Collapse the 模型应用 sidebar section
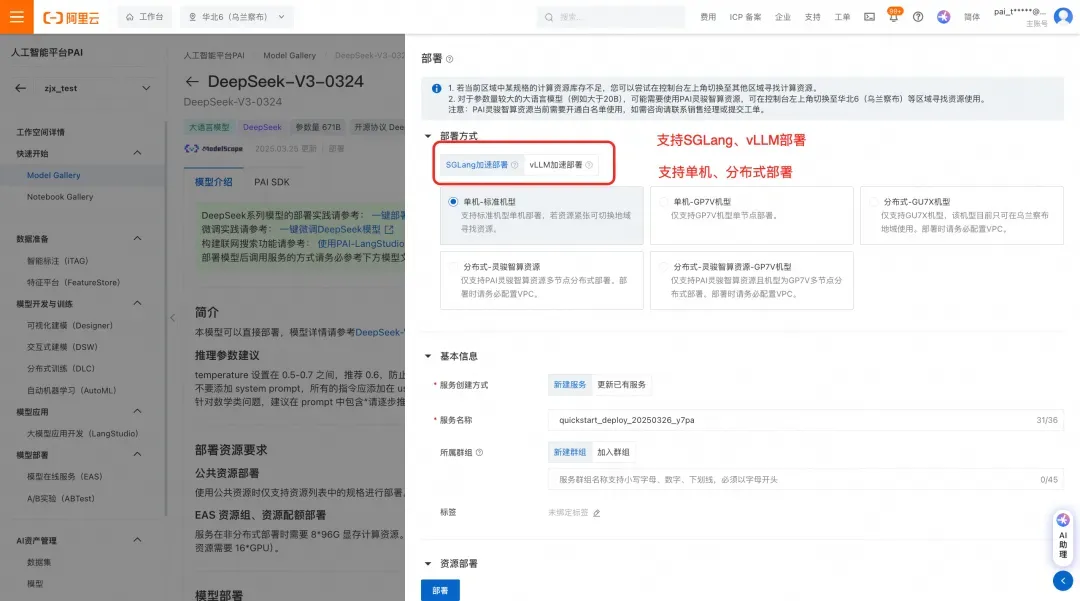Image resolution: width=1080 pixels, height=601 pixels. [137, 411]
